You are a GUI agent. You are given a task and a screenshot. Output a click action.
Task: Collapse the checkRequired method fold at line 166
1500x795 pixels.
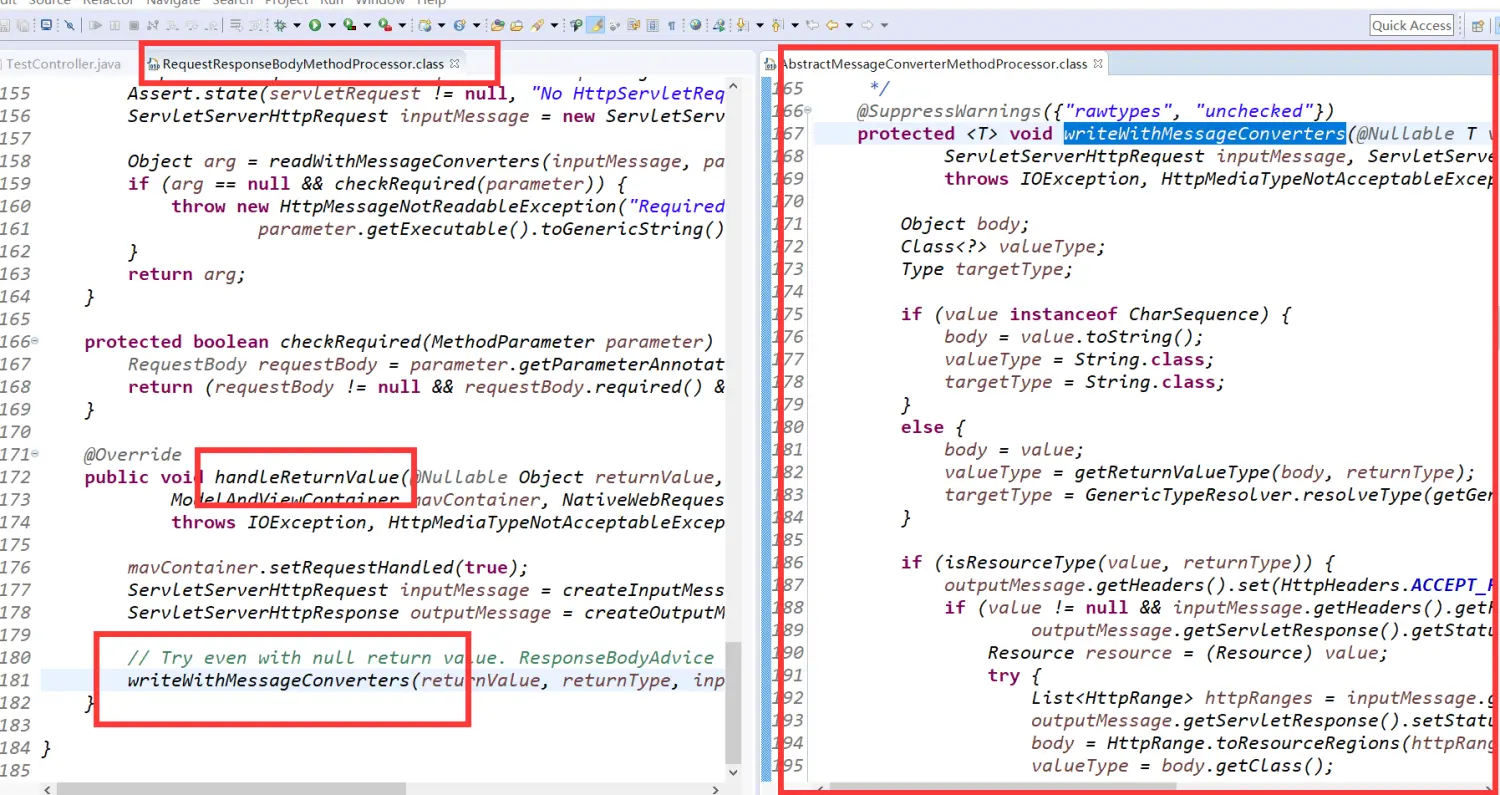point(36,341)
